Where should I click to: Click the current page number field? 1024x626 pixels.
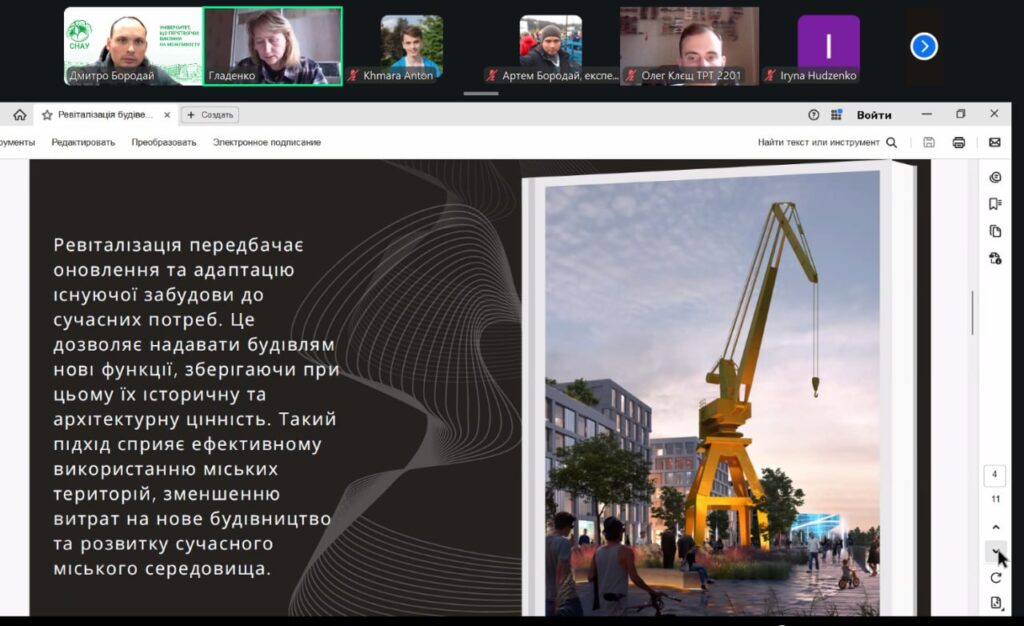pos(995,475)
